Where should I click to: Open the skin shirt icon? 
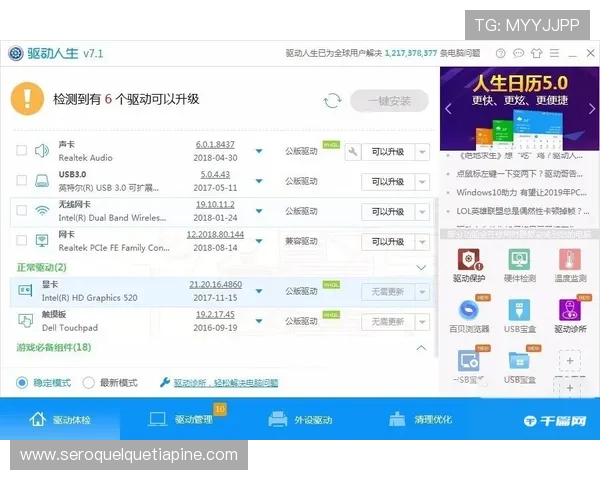tap(536, 53)
